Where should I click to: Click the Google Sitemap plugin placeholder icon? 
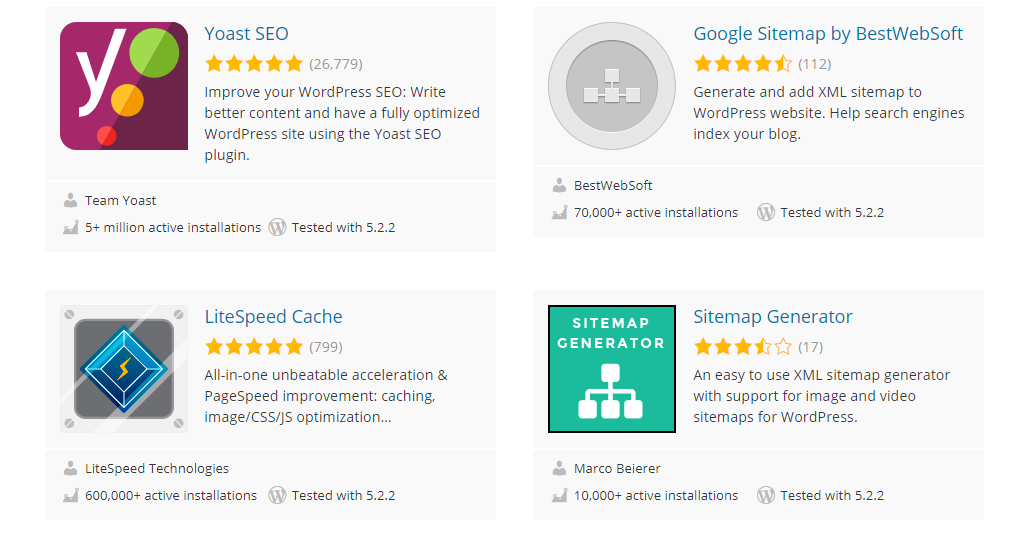[612, 86]
